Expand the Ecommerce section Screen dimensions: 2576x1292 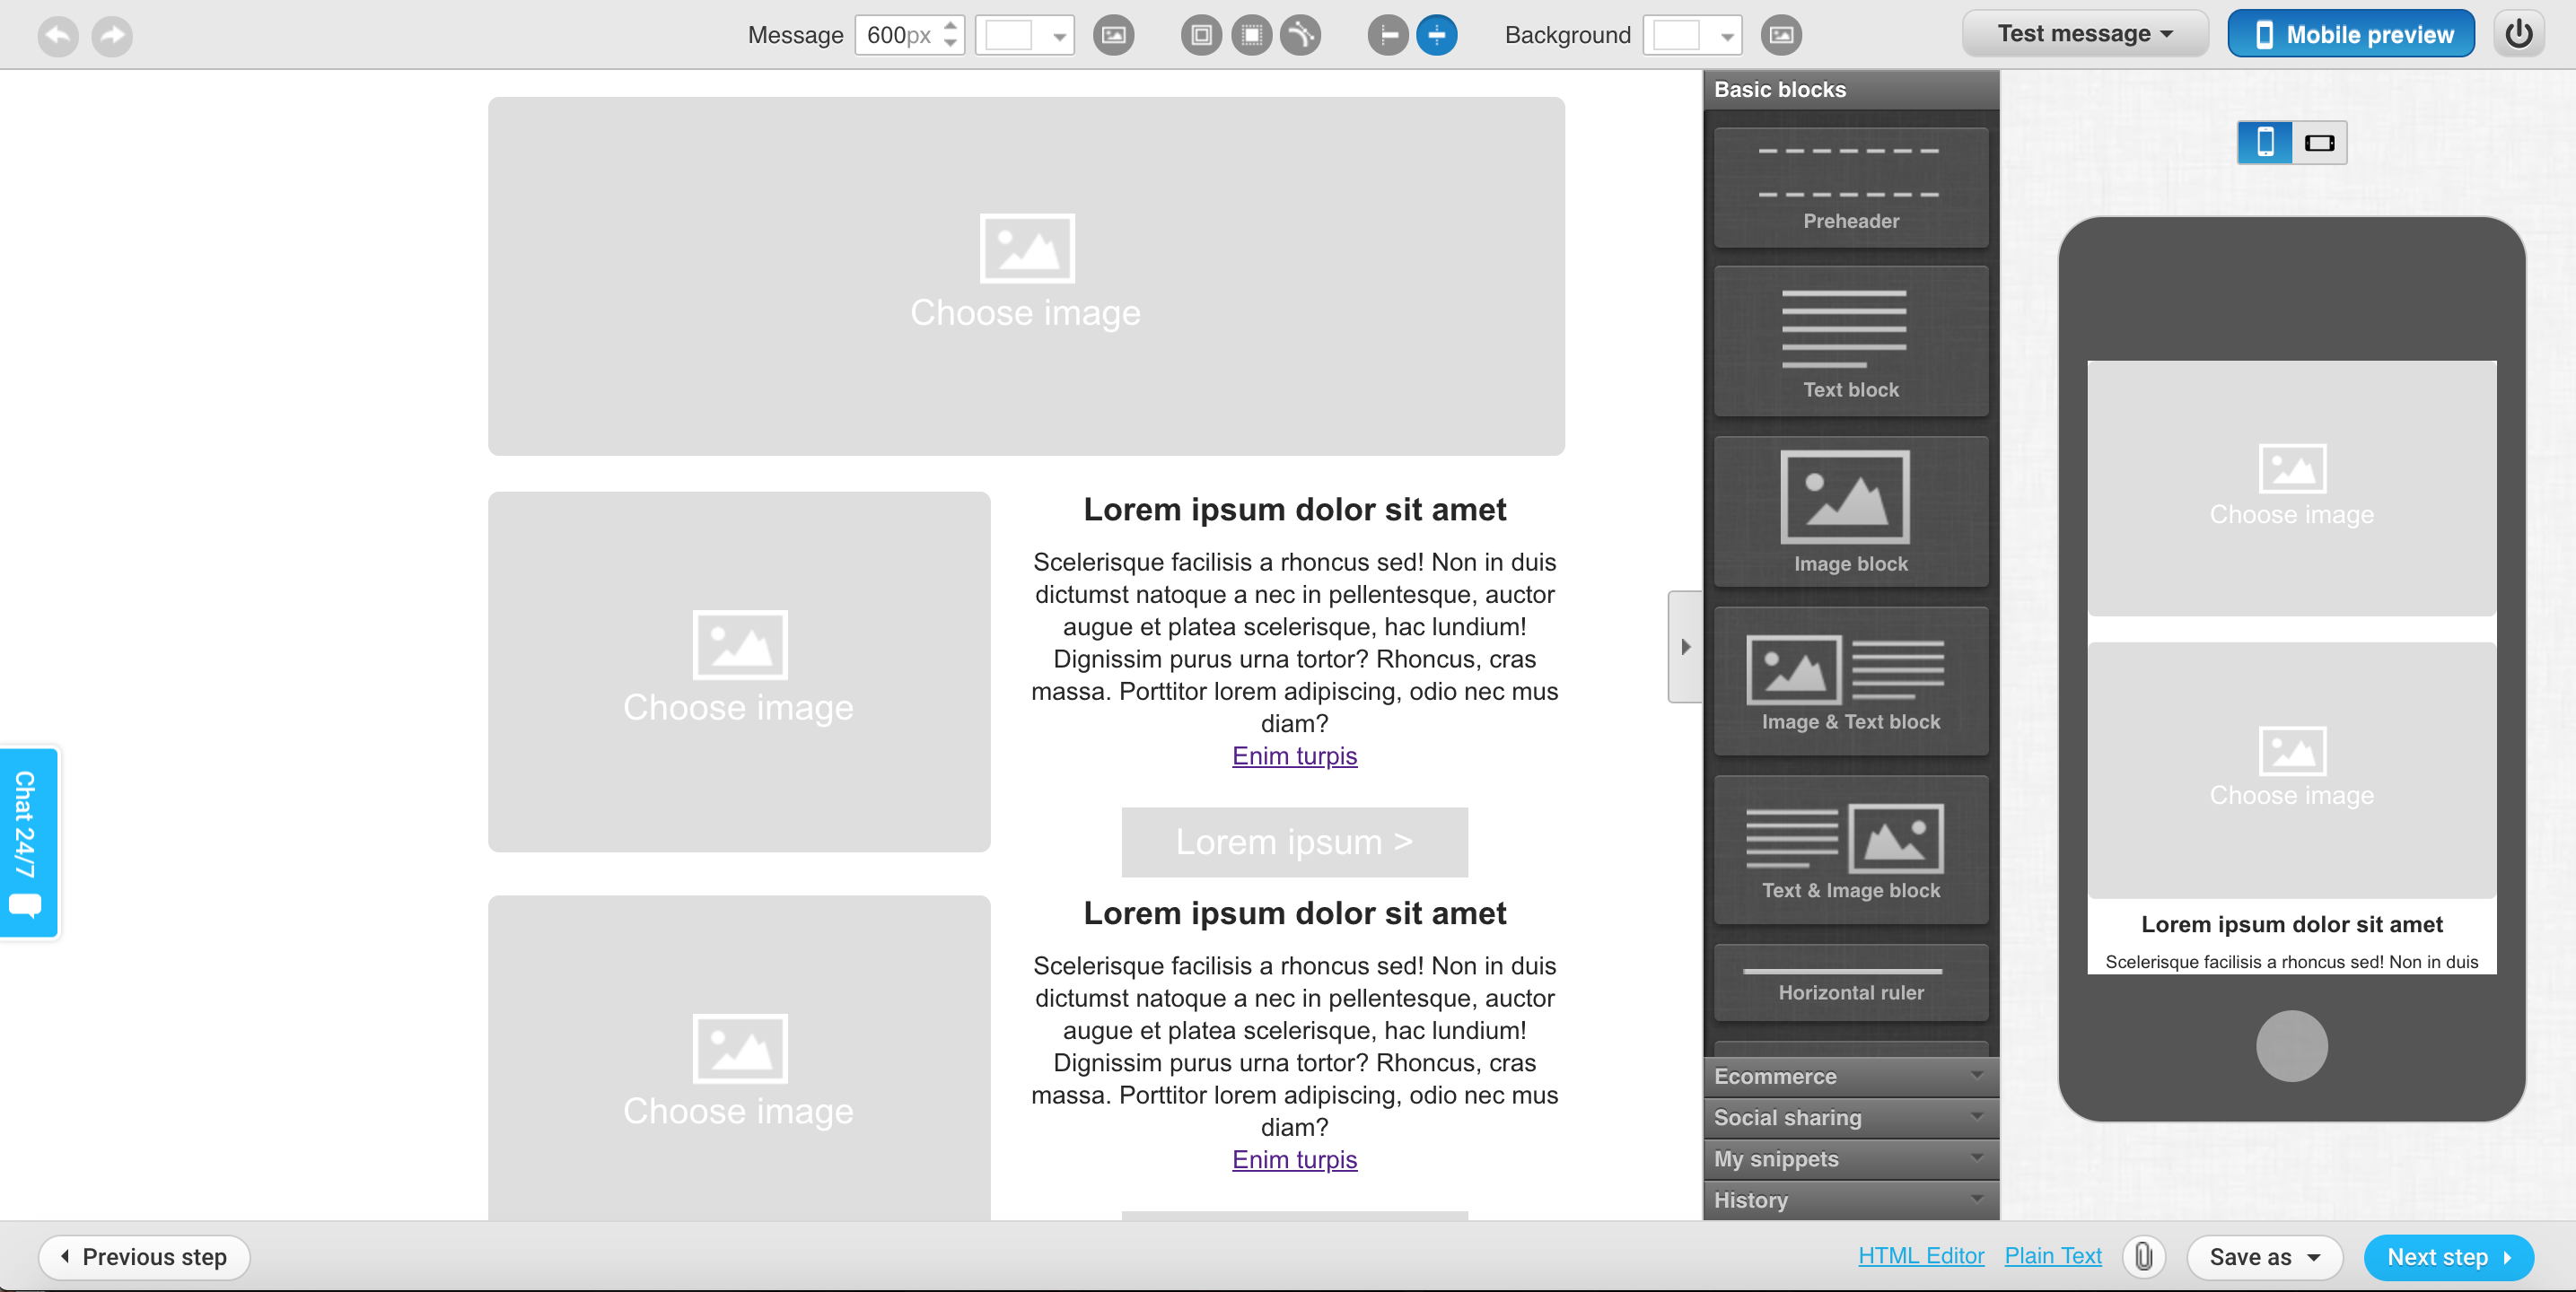[1851, 1077]
